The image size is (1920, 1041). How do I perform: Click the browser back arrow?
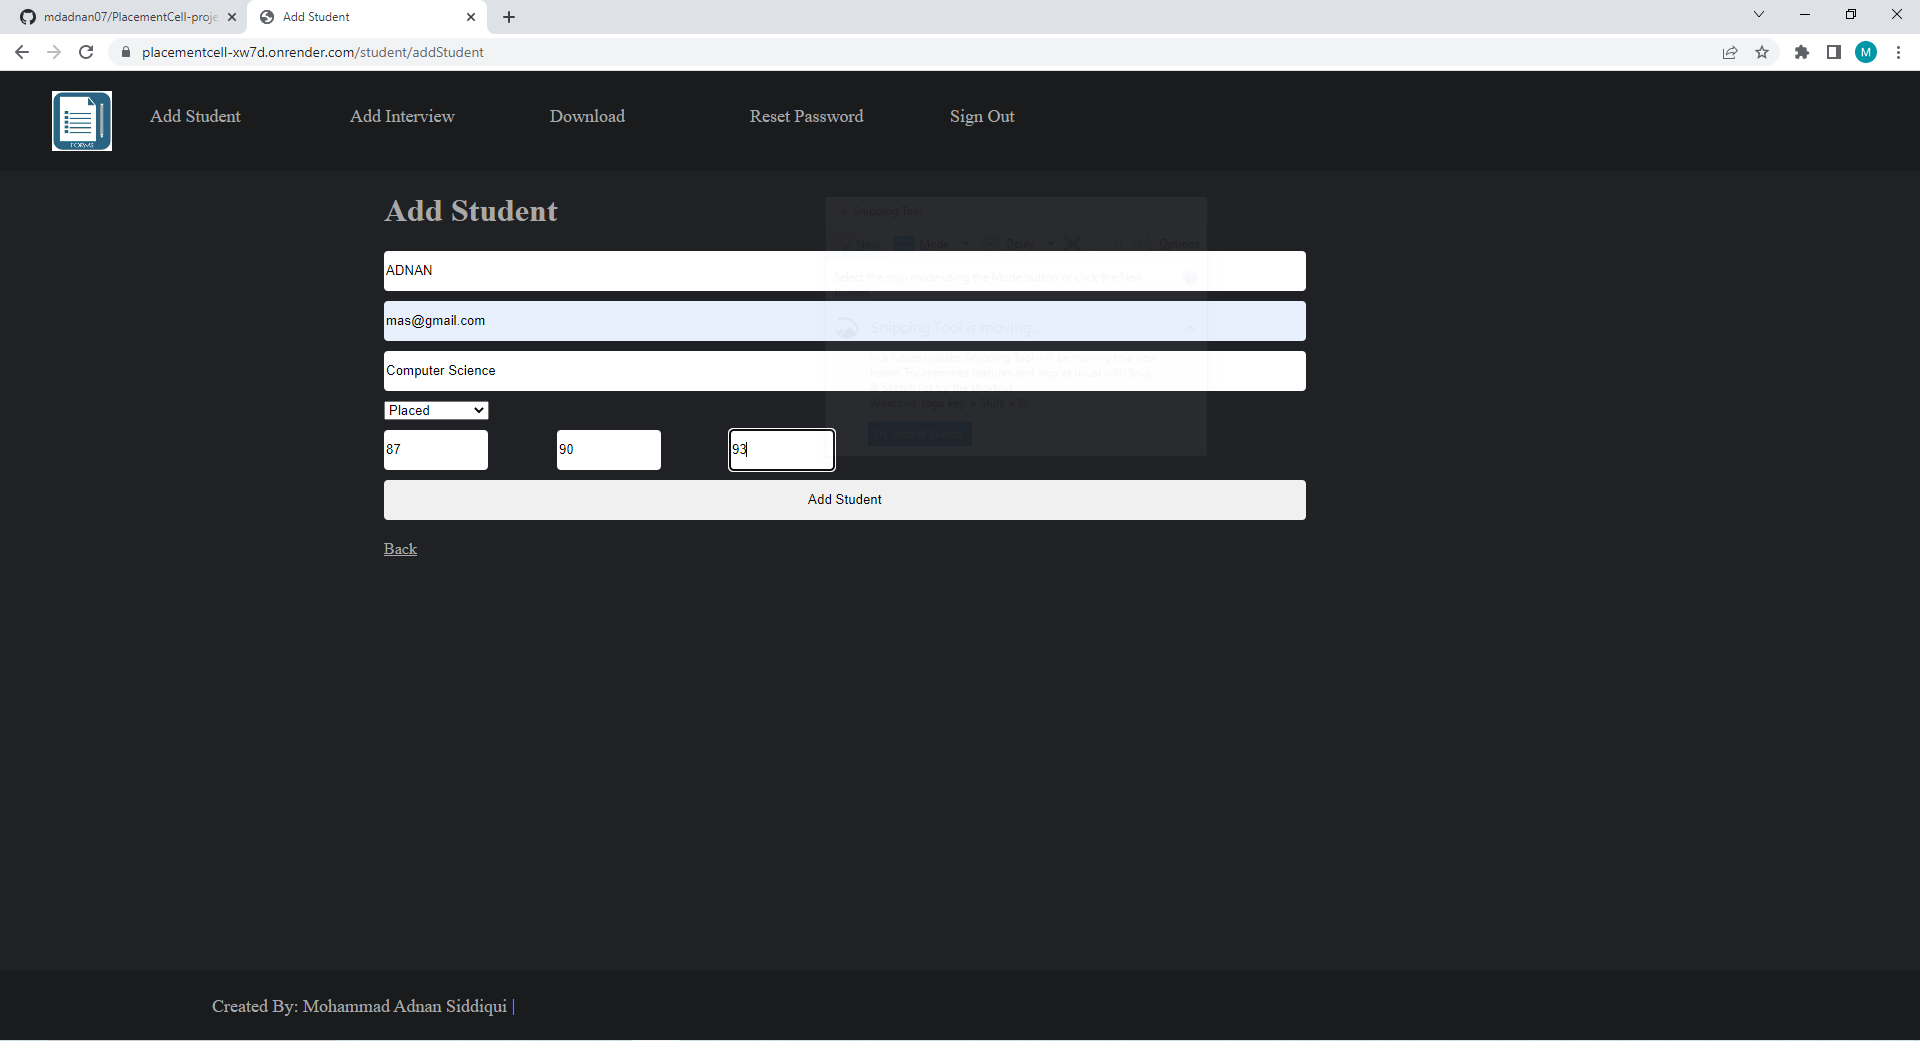click(21, 52)
